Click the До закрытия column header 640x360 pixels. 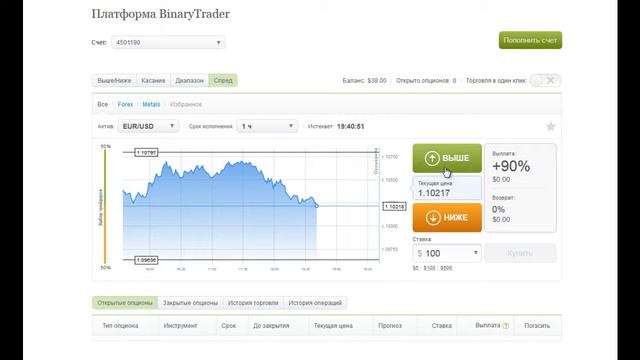tap(271, 326)
